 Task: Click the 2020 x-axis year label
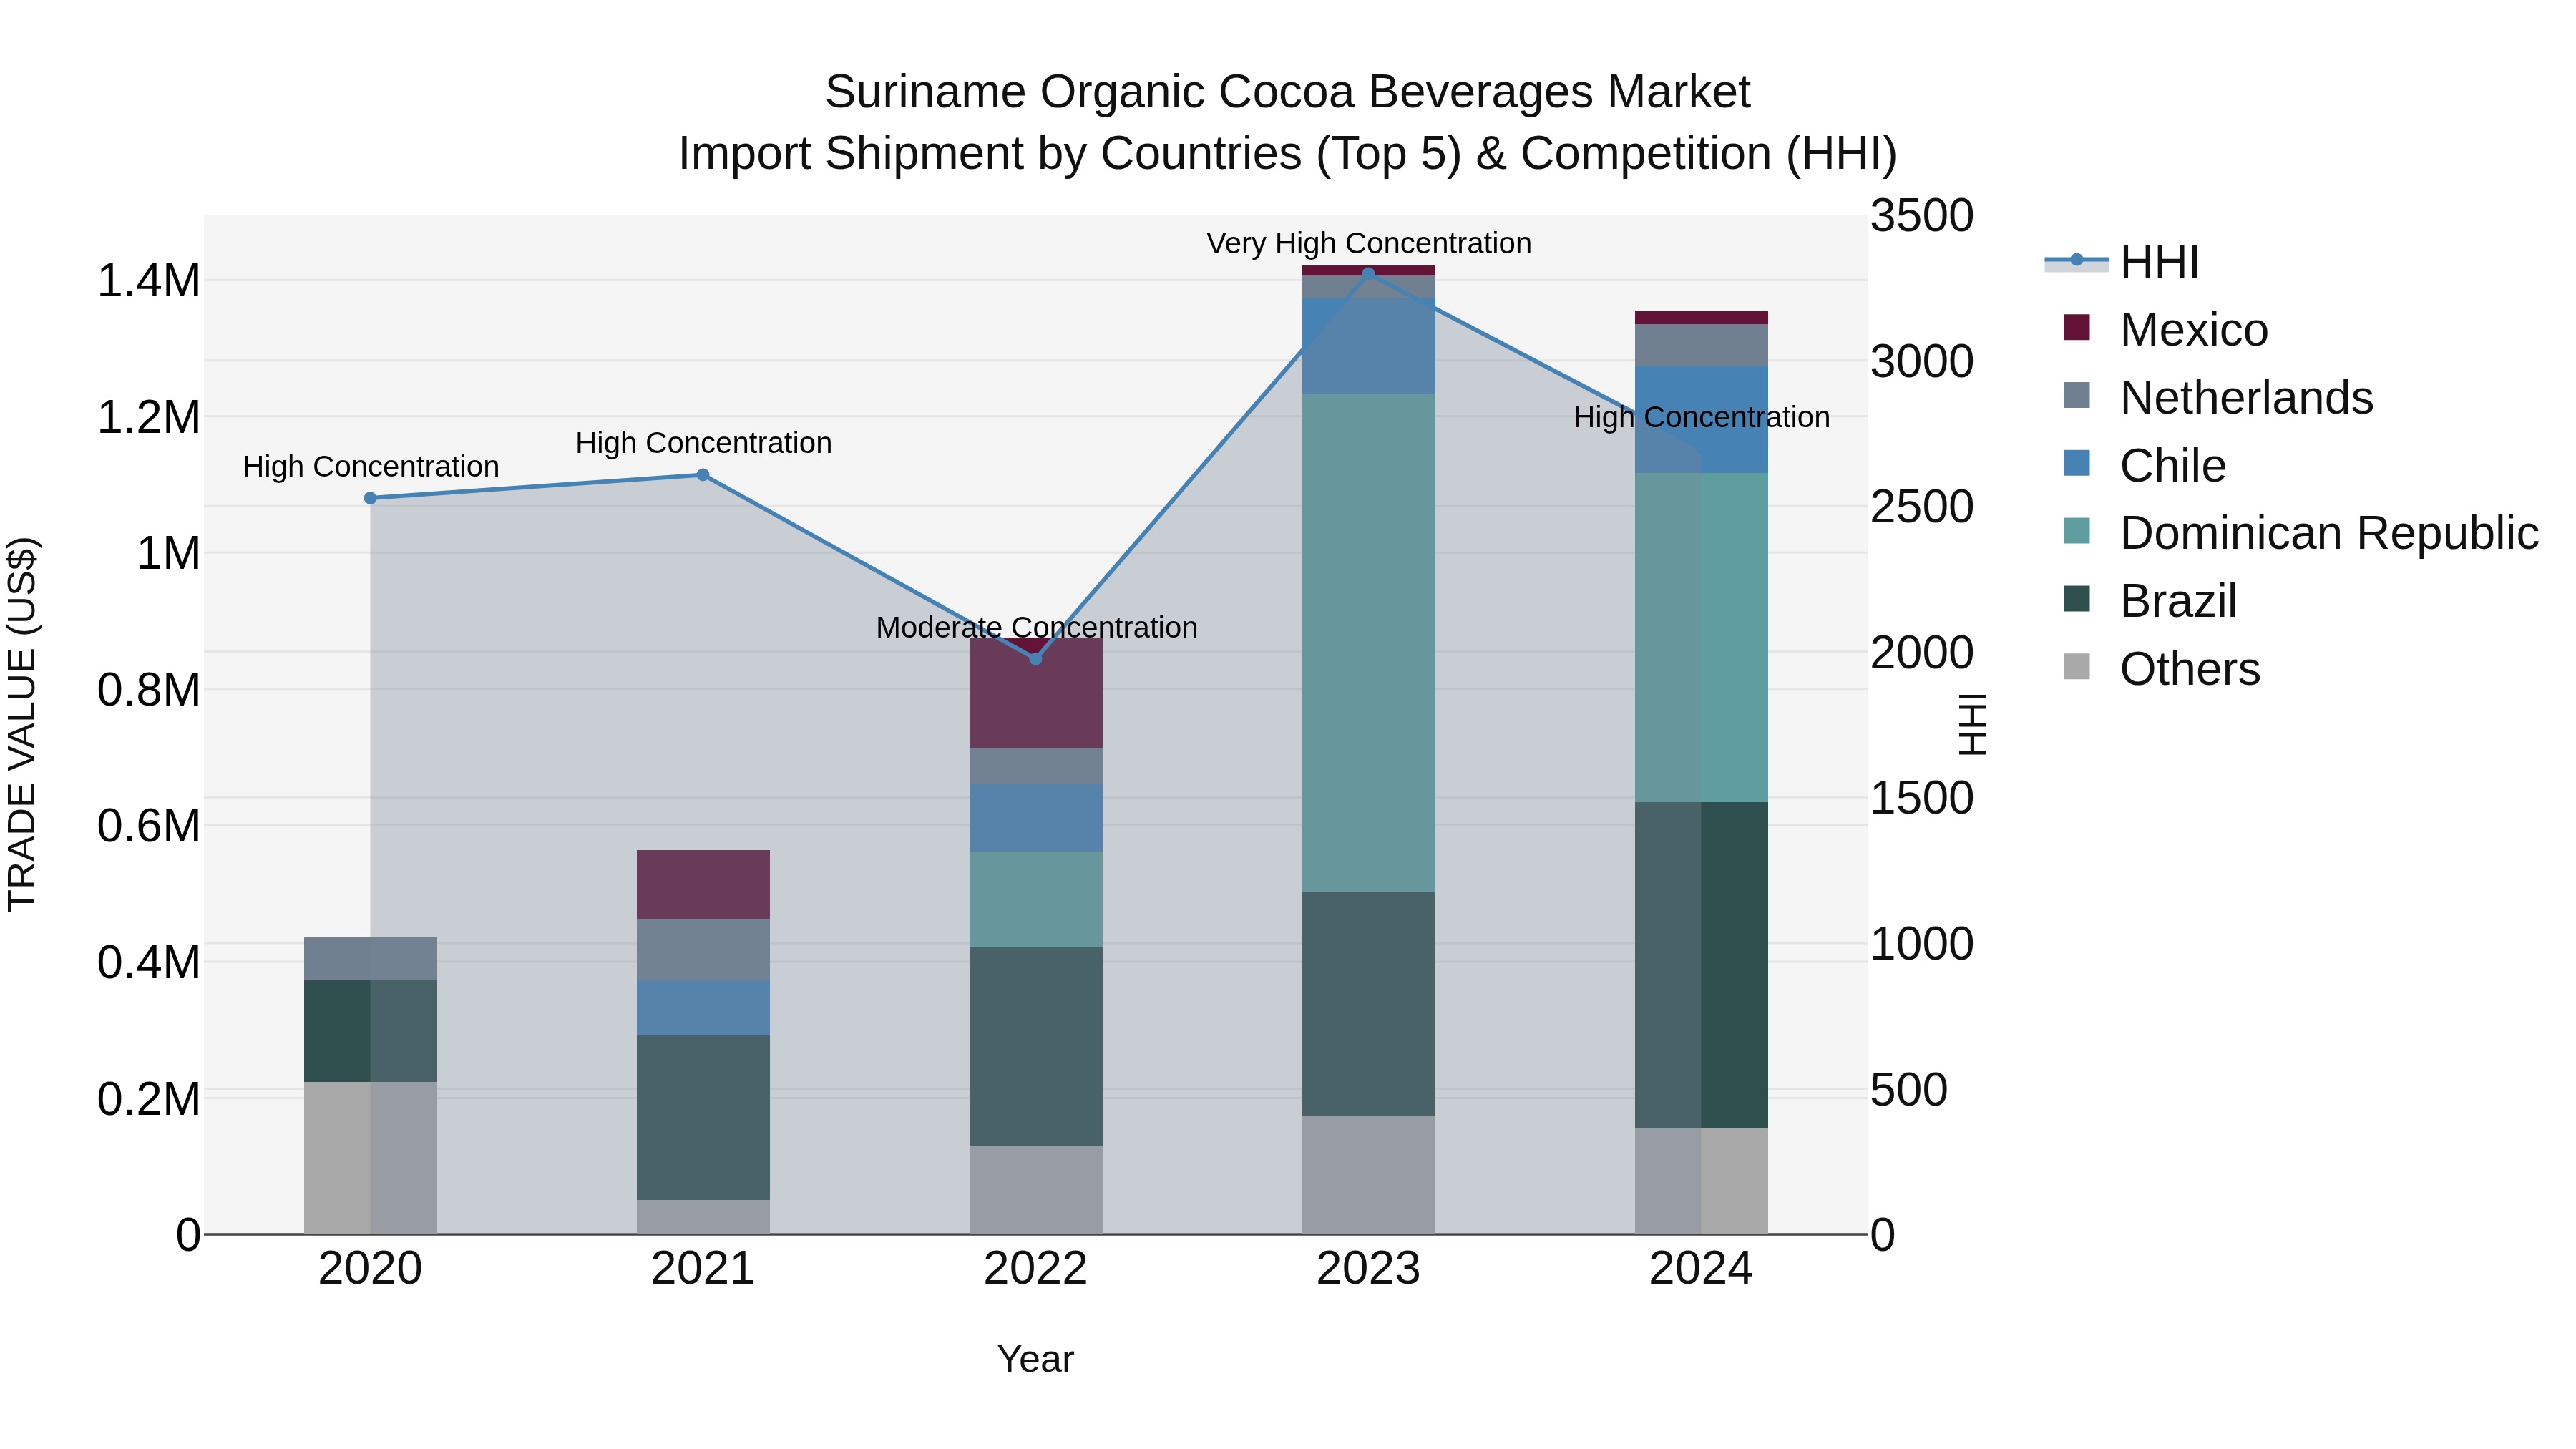370,1269
